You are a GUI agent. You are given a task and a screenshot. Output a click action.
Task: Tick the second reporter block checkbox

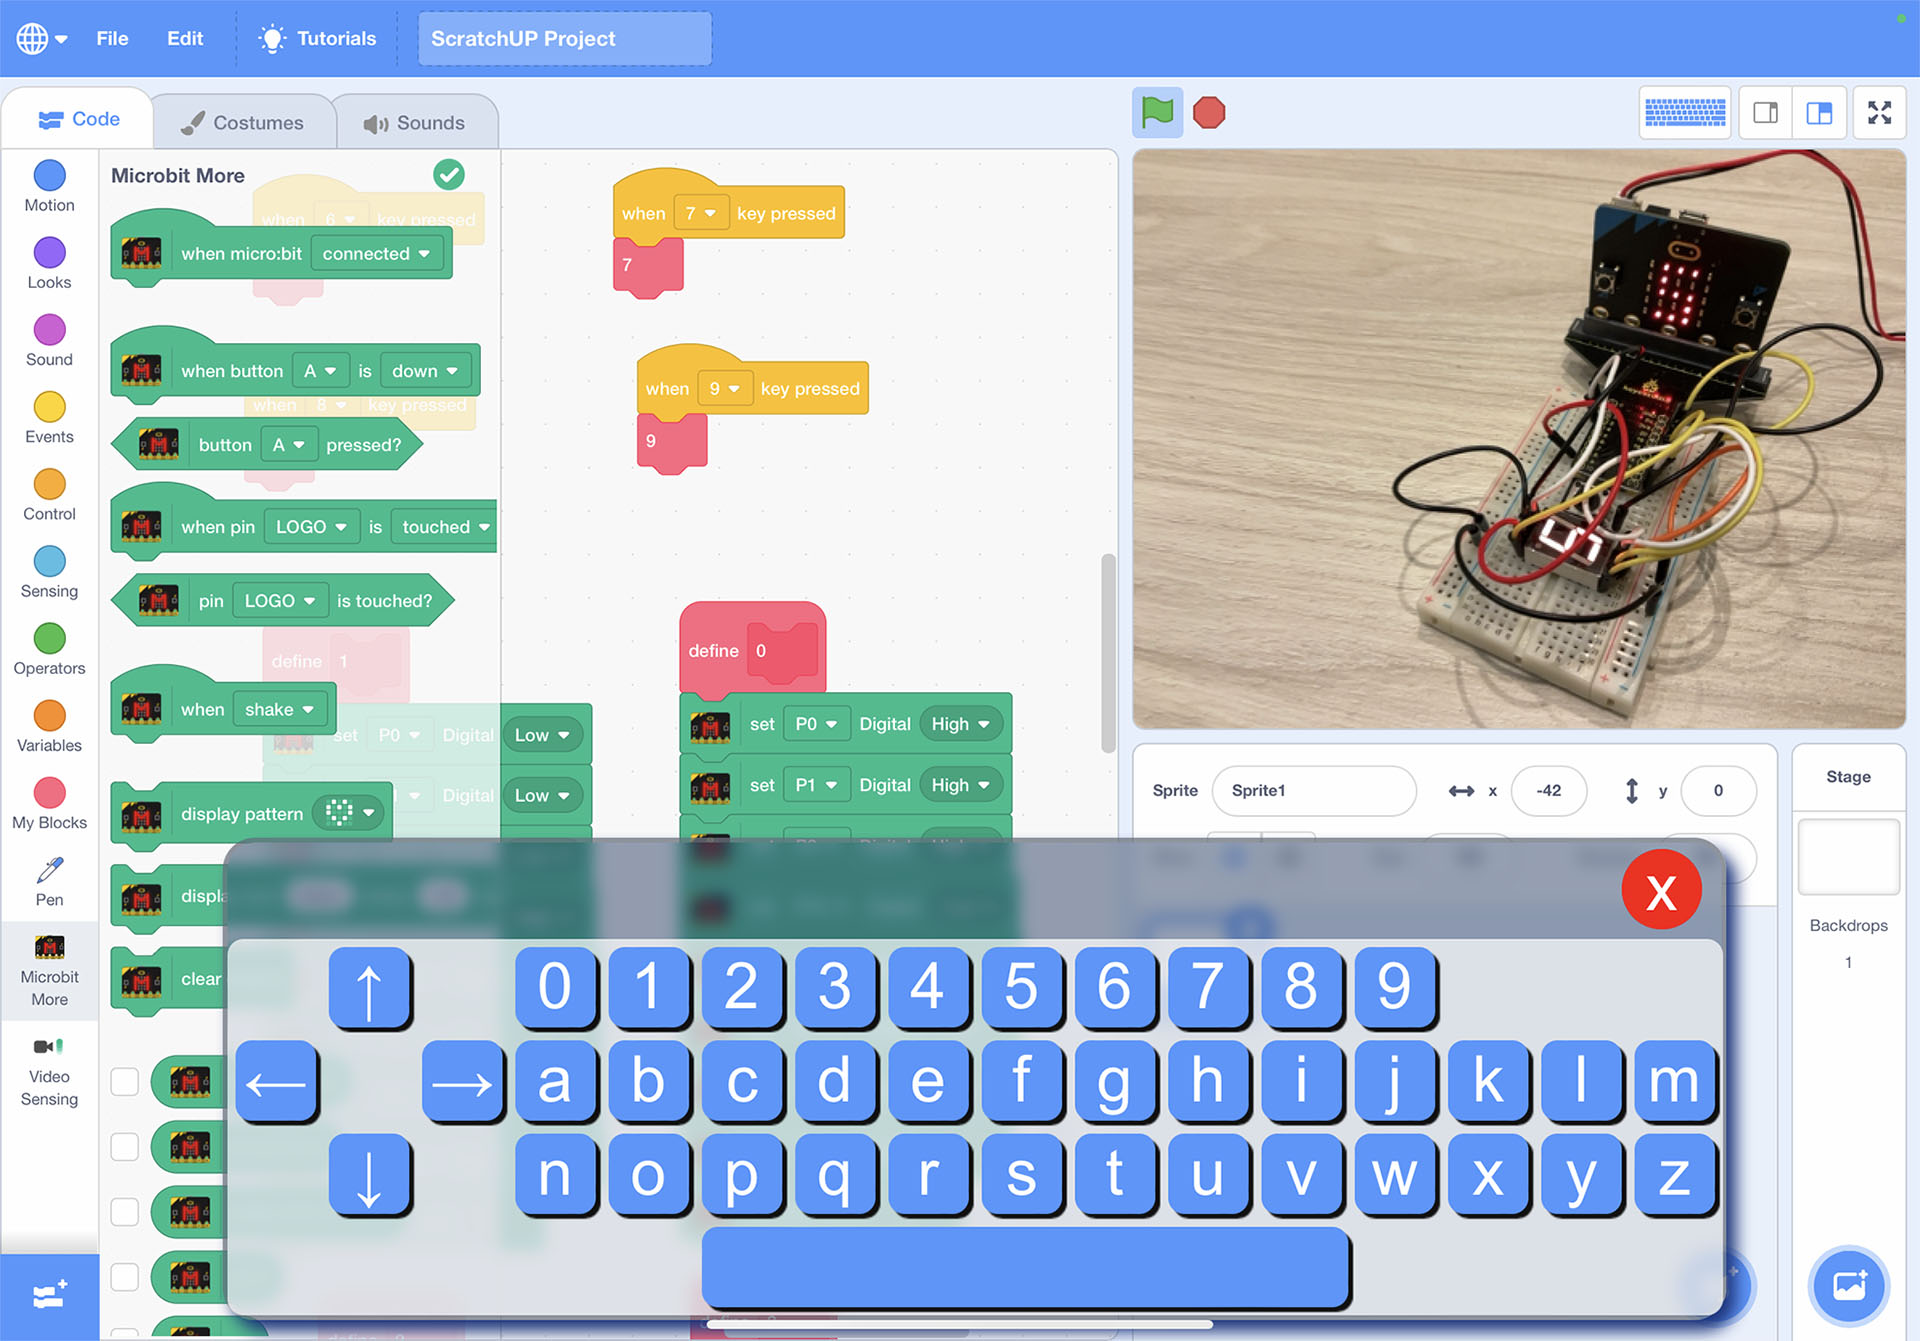pos(124,1146)
